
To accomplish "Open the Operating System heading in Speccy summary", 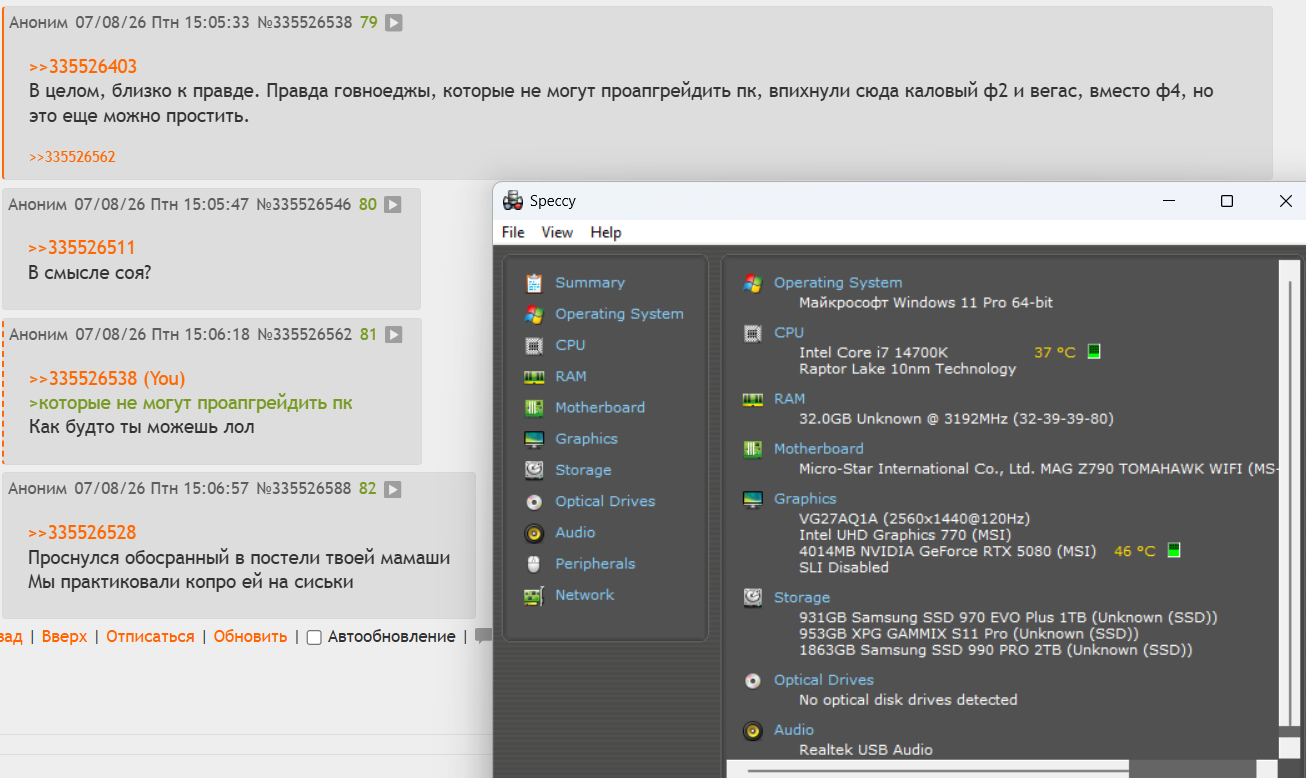I will tap(838, 283).
